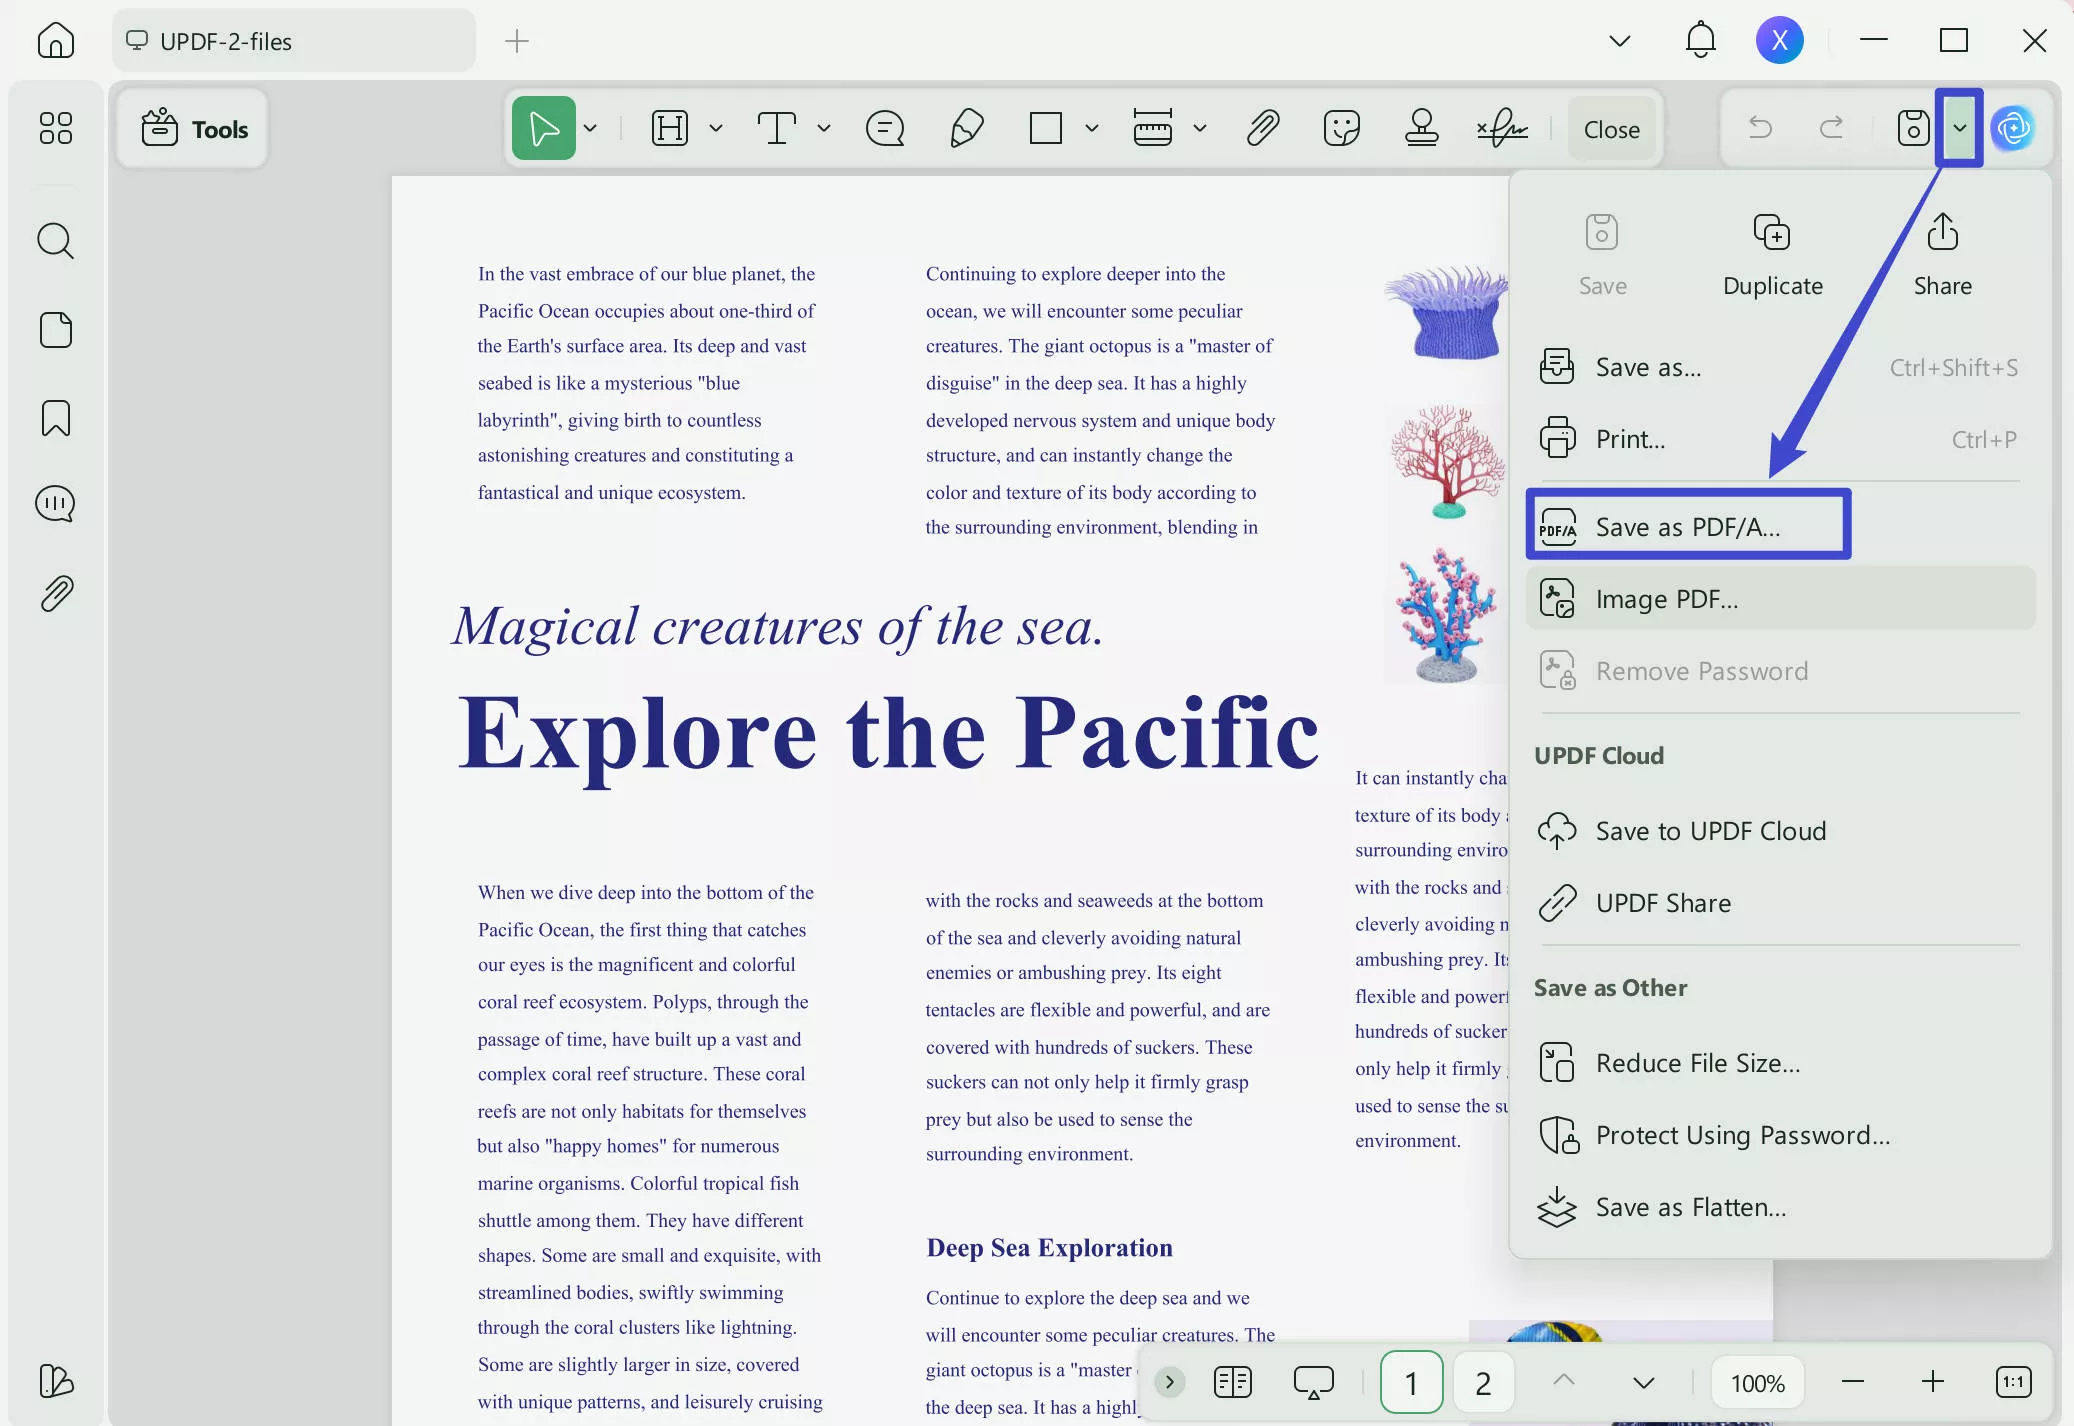Expand the shape tool dropdown
2074x1426 pixels.
pyautogui.click(x=1092, y=128)
